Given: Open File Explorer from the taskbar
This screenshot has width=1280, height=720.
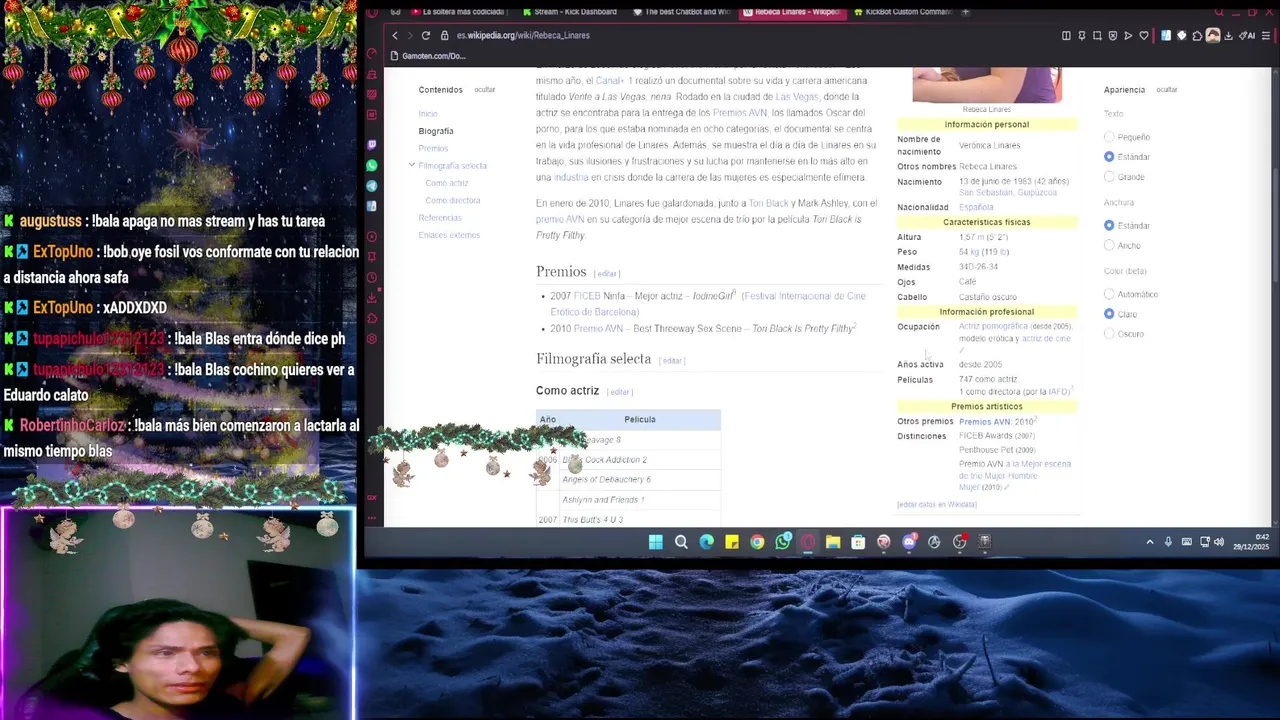Looking at the screenshot, I should 833,542.
